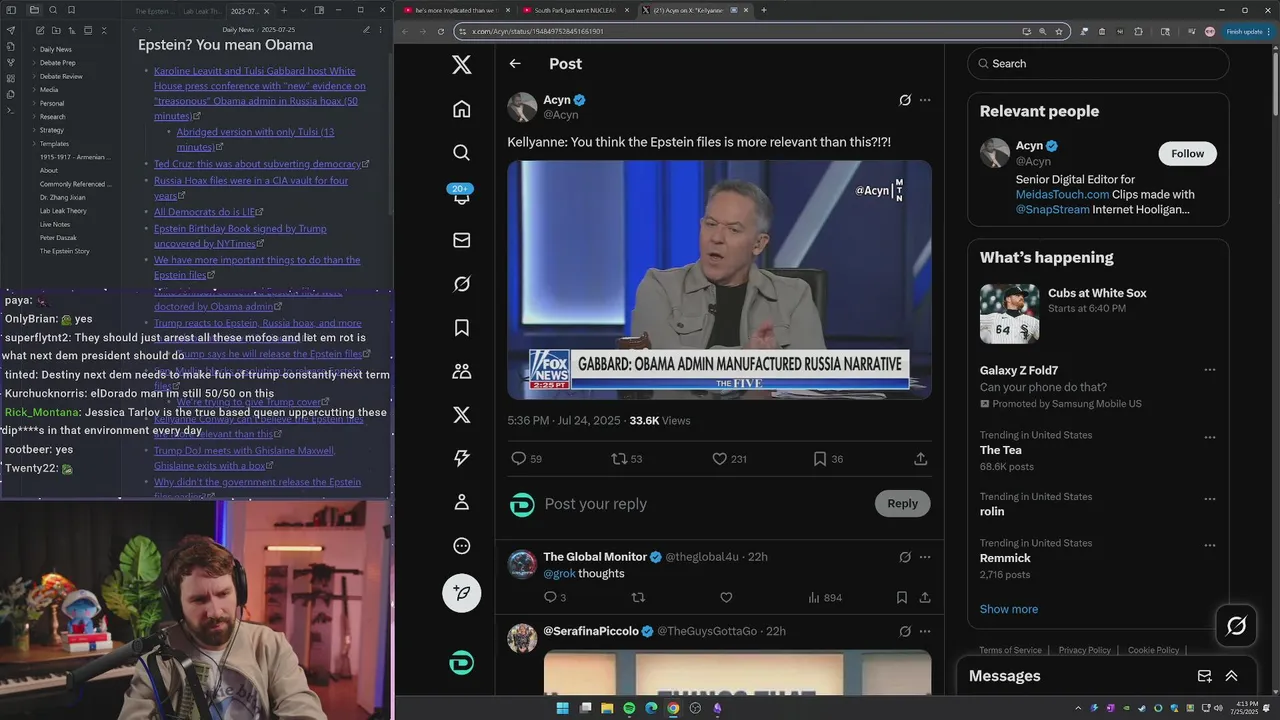Open more menu for Galaxy Z Fold7 ad
The width and height of the screenshot is (1280, 720).
[1210, 370]
